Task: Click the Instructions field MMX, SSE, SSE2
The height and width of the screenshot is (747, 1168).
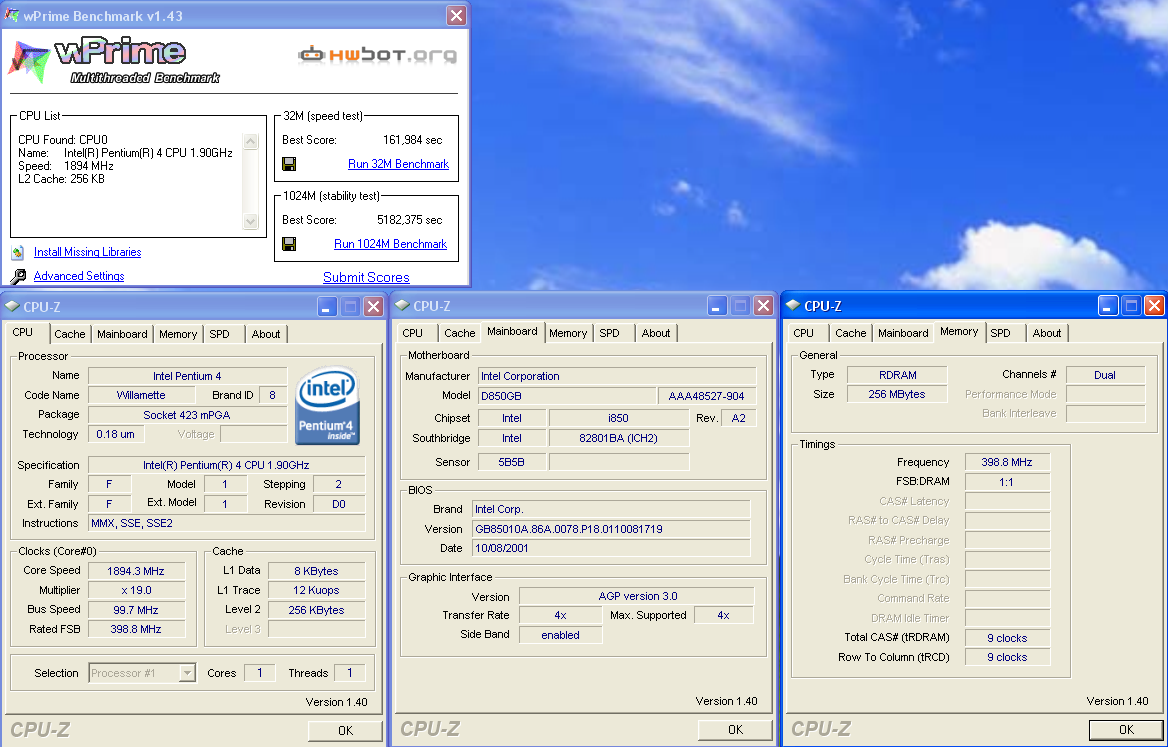Action: (x=226, y=524)
